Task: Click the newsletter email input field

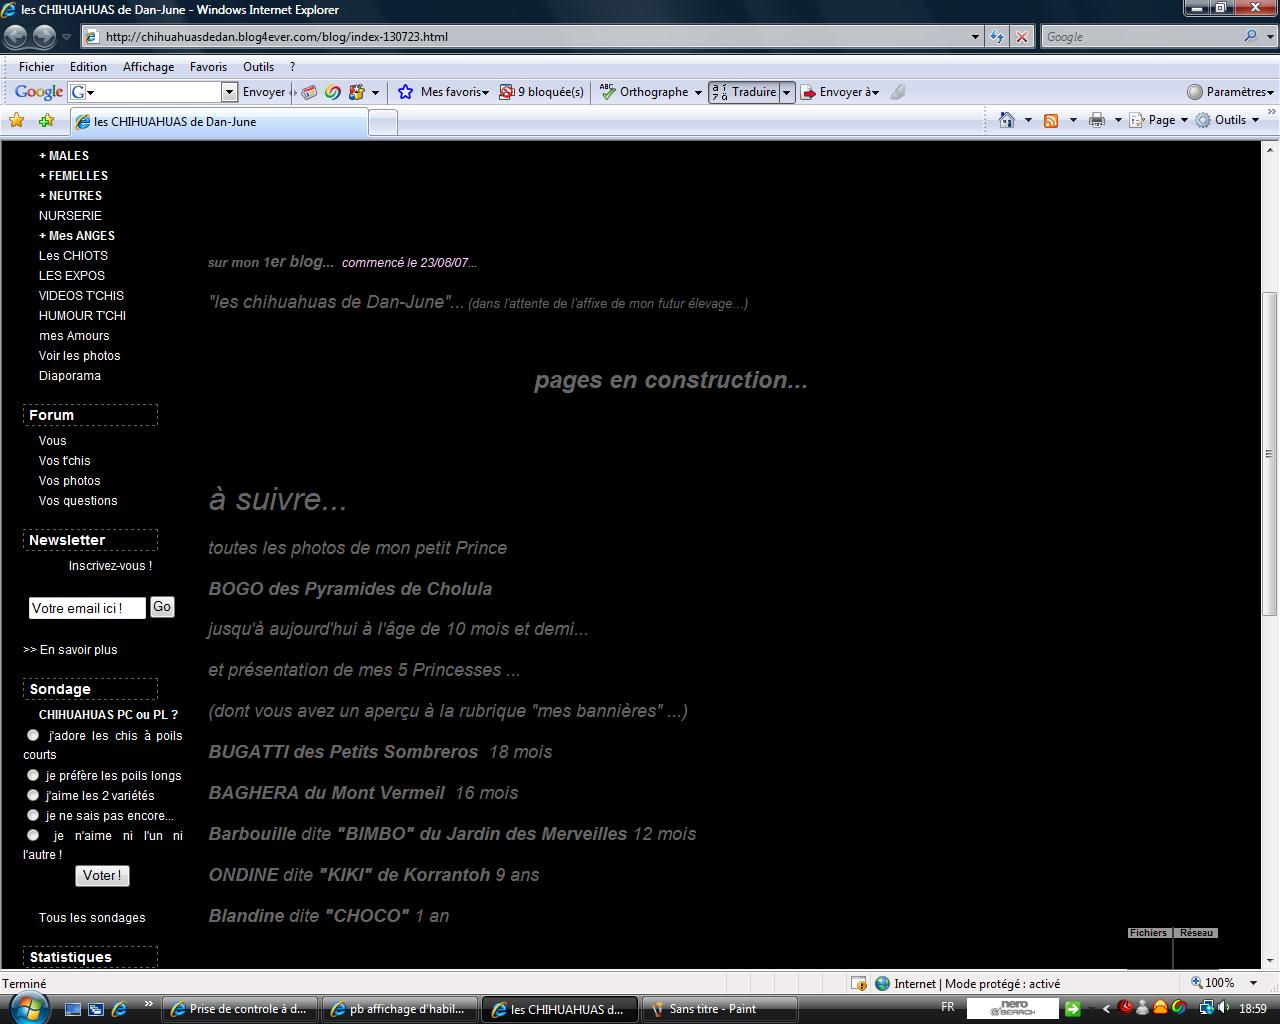Action: (x=87, y=608)
